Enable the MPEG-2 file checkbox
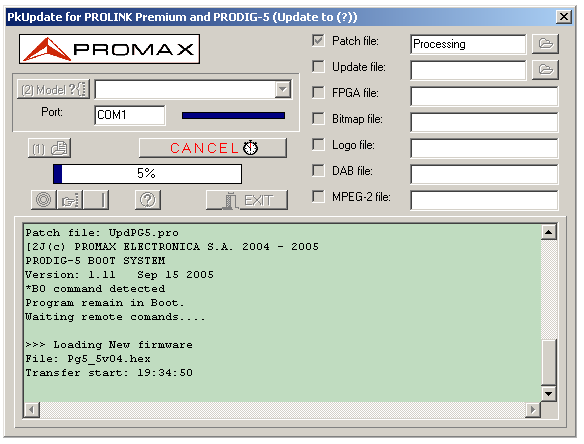The height and width of the screenshot is (444, 584). [x=318, y=196]
